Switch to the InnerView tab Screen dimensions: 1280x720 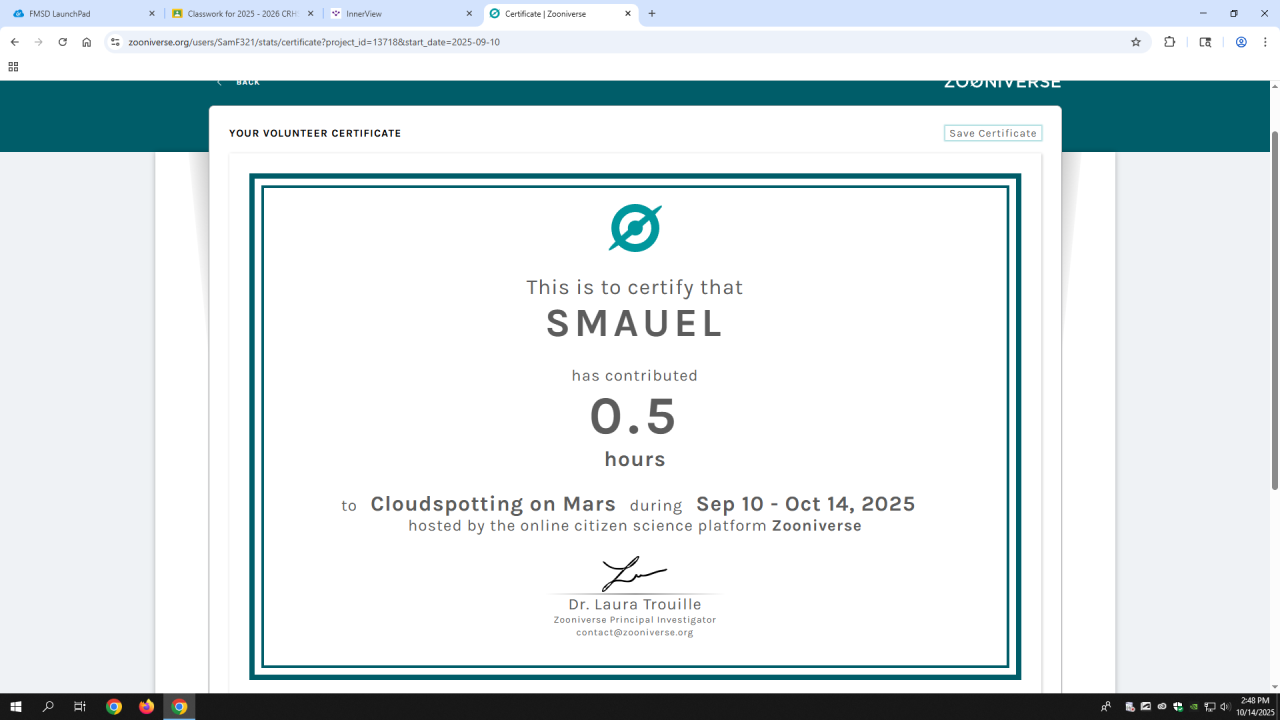point(400,14)
